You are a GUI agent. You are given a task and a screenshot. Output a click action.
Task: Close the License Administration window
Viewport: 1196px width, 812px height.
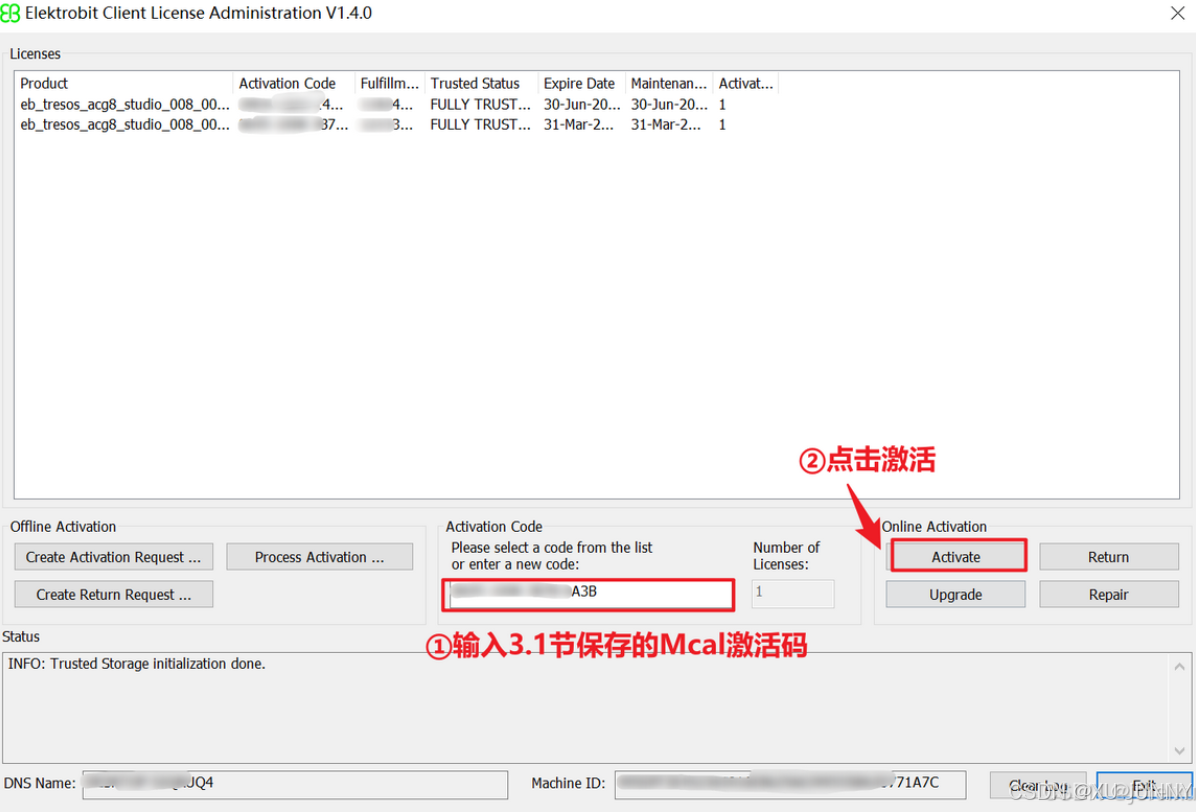pyautogui.click(x=1178, y=13)
